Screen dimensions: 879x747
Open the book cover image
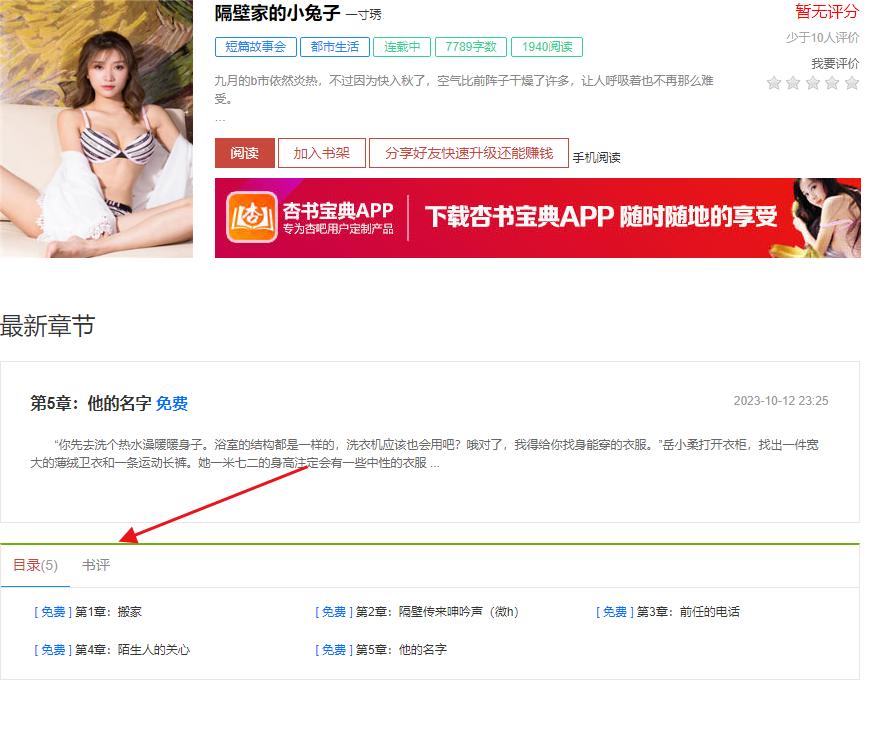[96, 129]
